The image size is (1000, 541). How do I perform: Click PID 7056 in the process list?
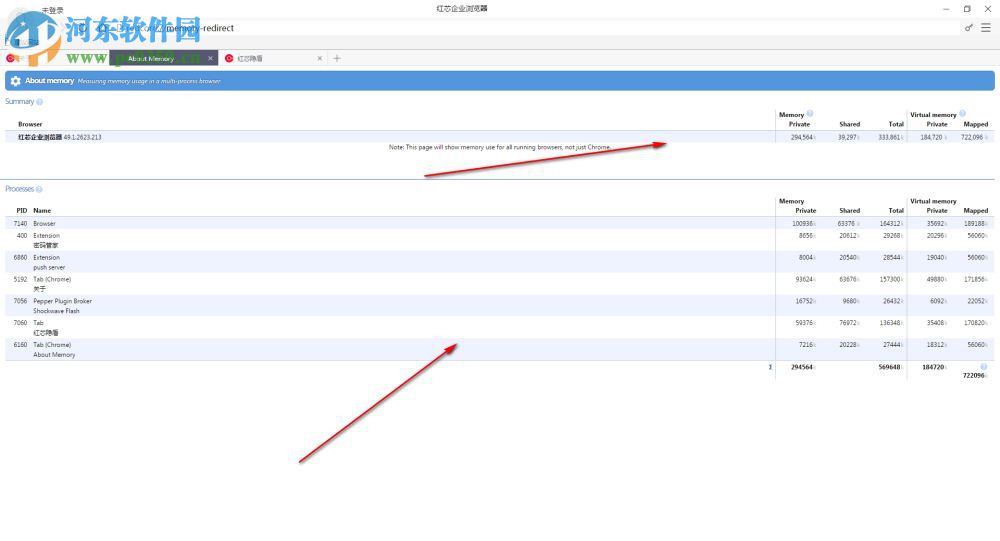click(20, 300)
